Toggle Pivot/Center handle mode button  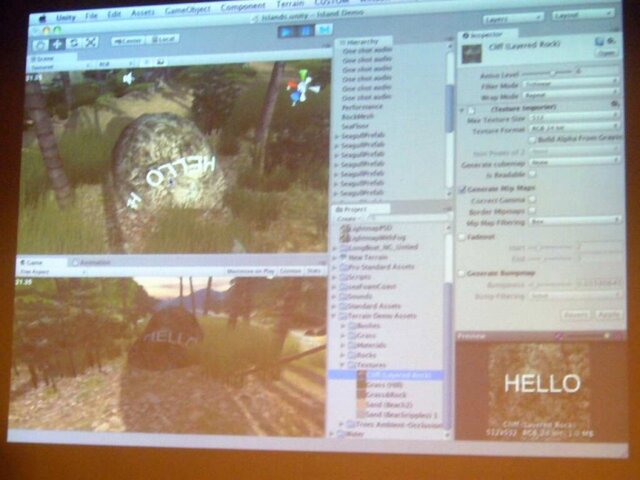coord(127,41)
